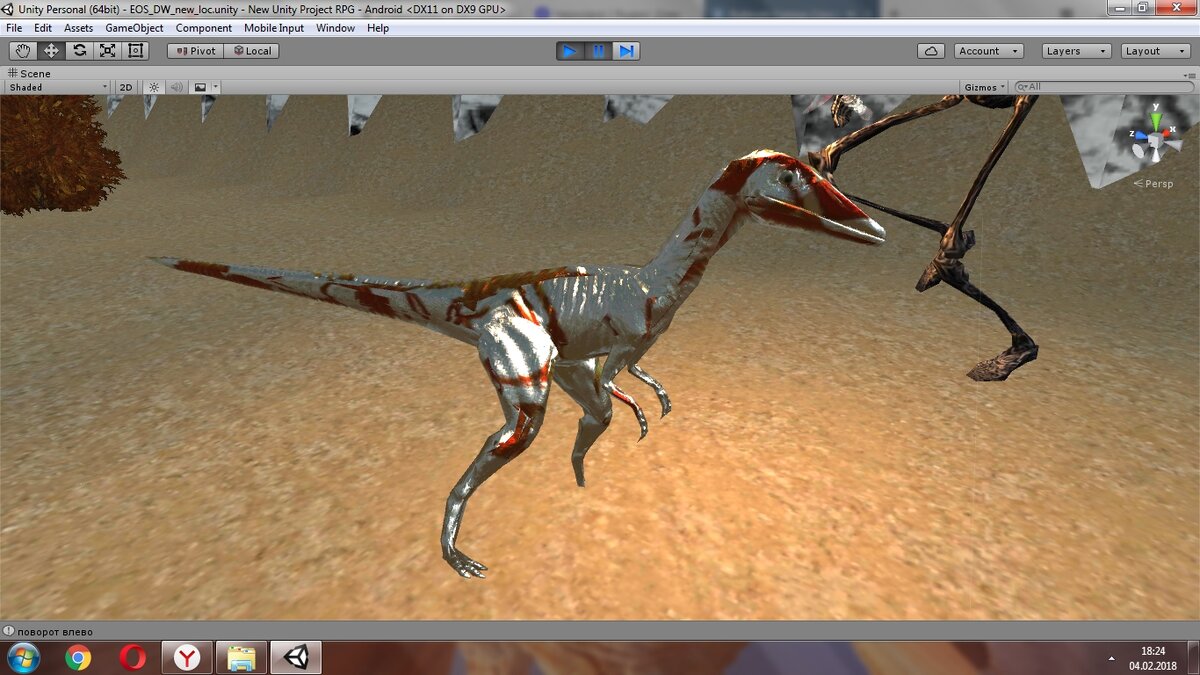Toggle scene effects image icon
This screenshot has height=675, width=1200.
click(x=200, y=87)
